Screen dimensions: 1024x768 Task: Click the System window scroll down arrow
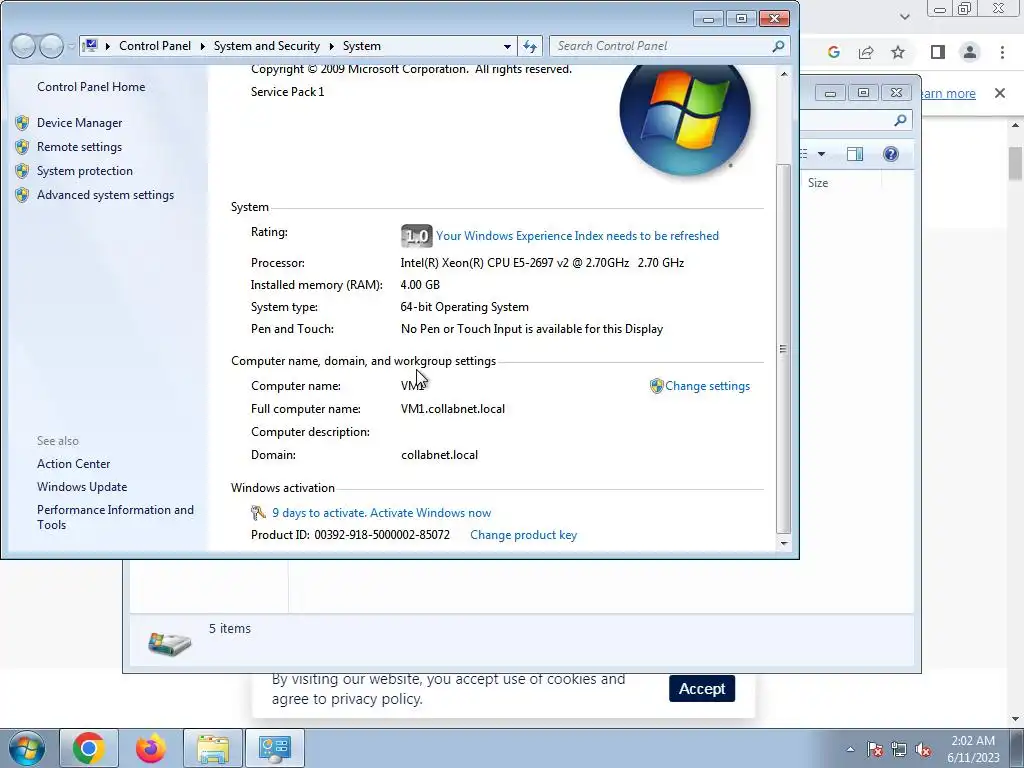tap(784, 543)
